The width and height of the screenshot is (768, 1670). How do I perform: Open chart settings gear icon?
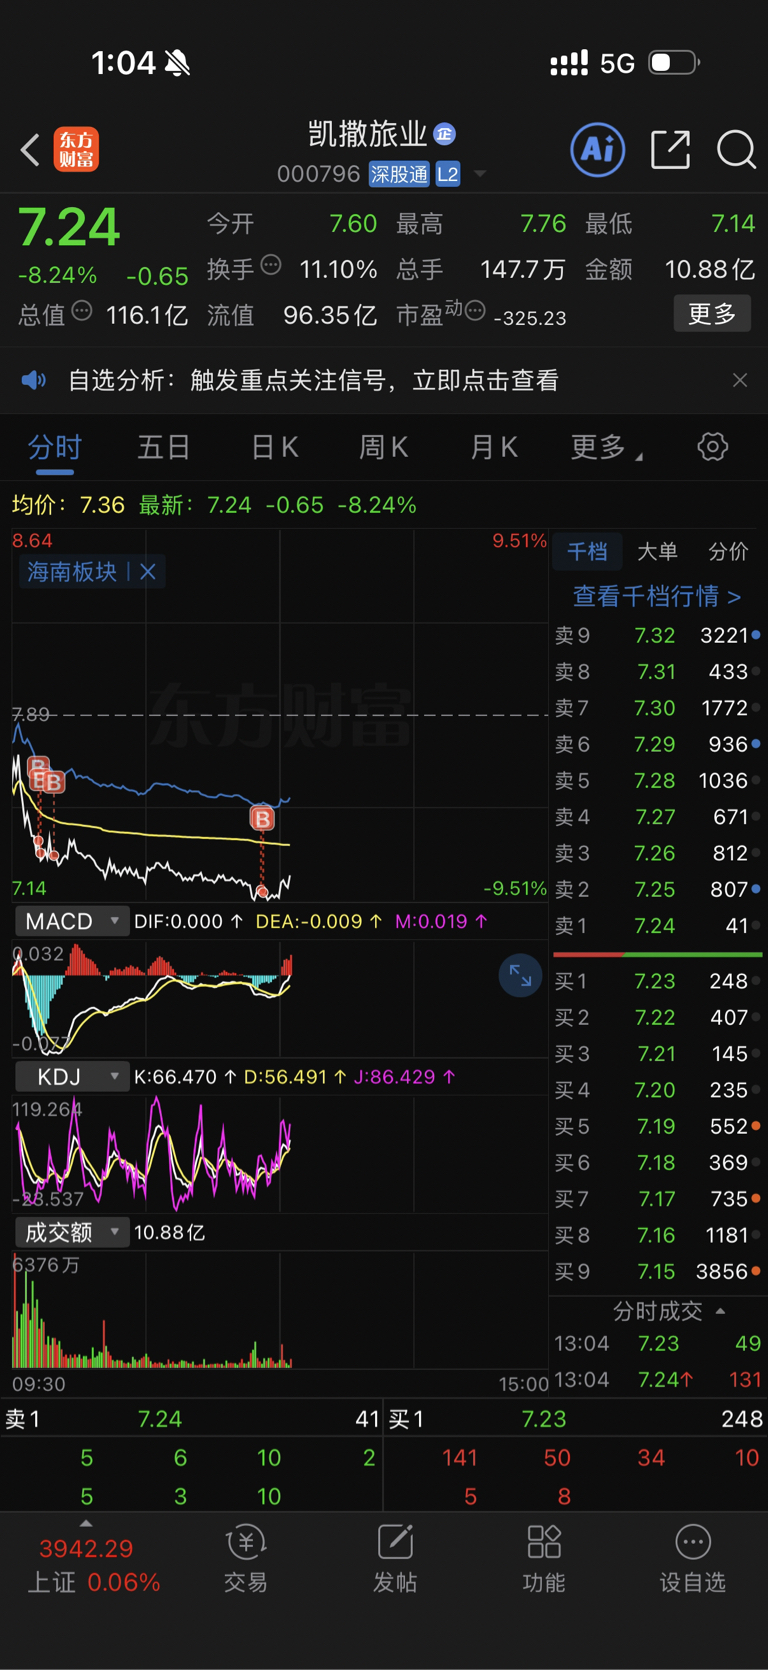[x=713, y=446]
